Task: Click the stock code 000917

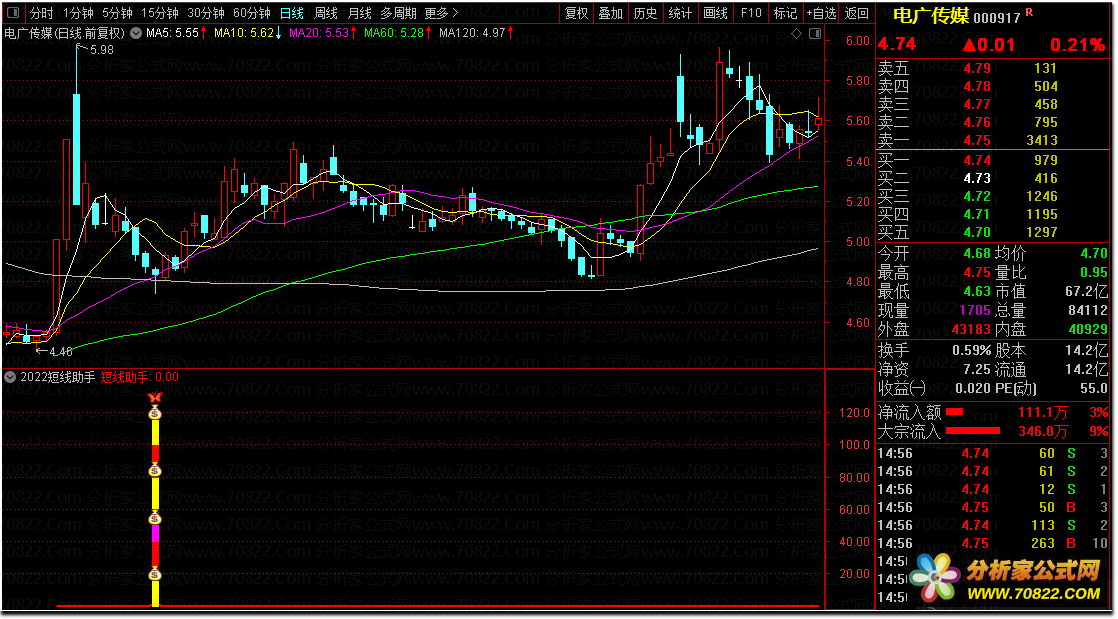Action: 997,18
